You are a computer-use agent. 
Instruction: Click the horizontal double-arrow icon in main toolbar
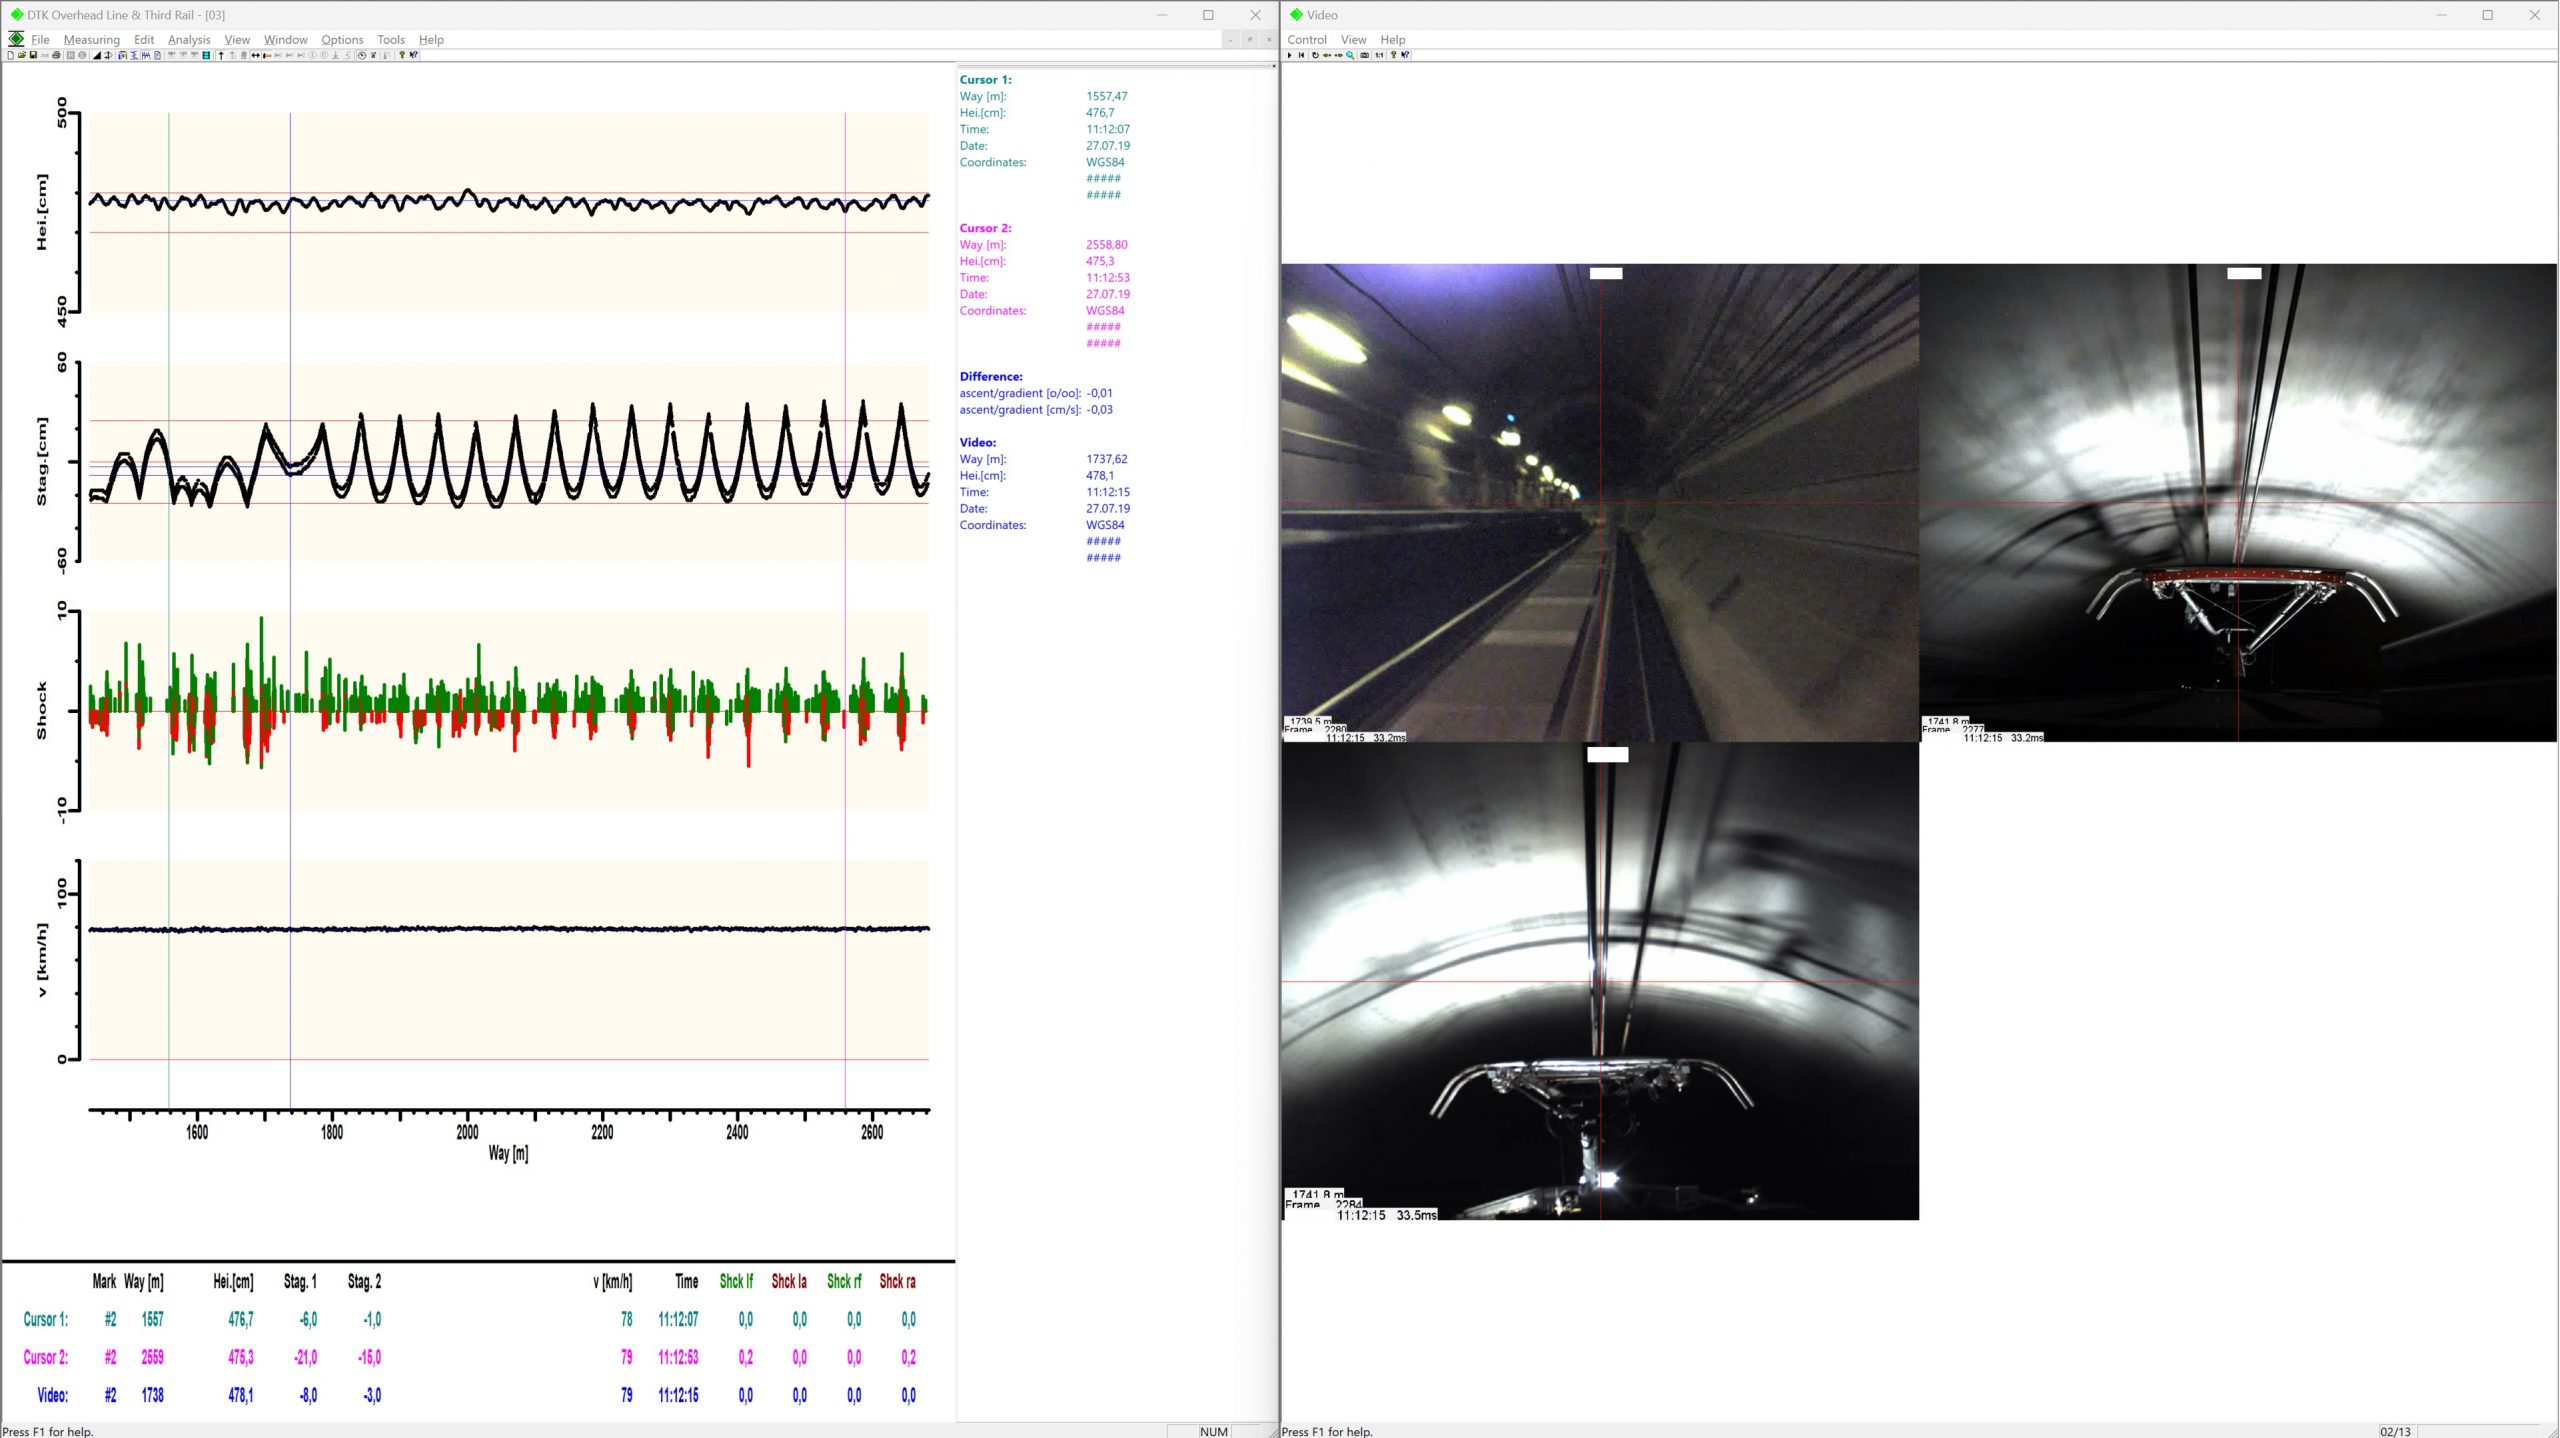pos(255,55)
